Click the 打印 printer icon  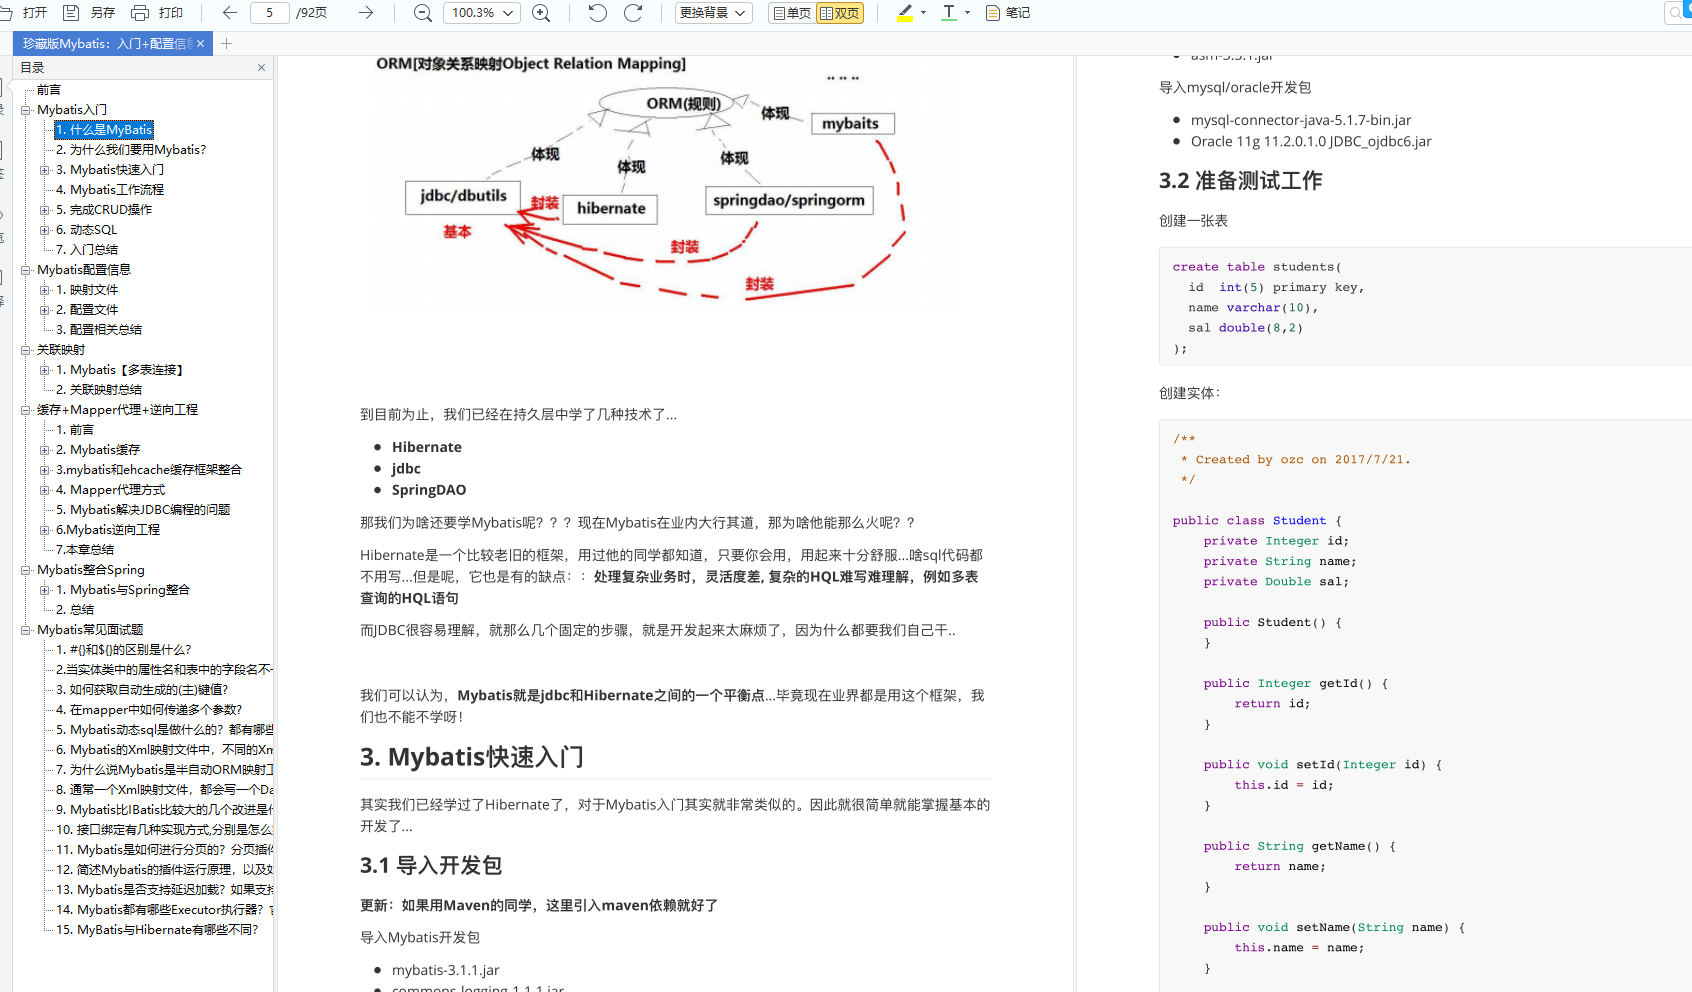(140, 13)
